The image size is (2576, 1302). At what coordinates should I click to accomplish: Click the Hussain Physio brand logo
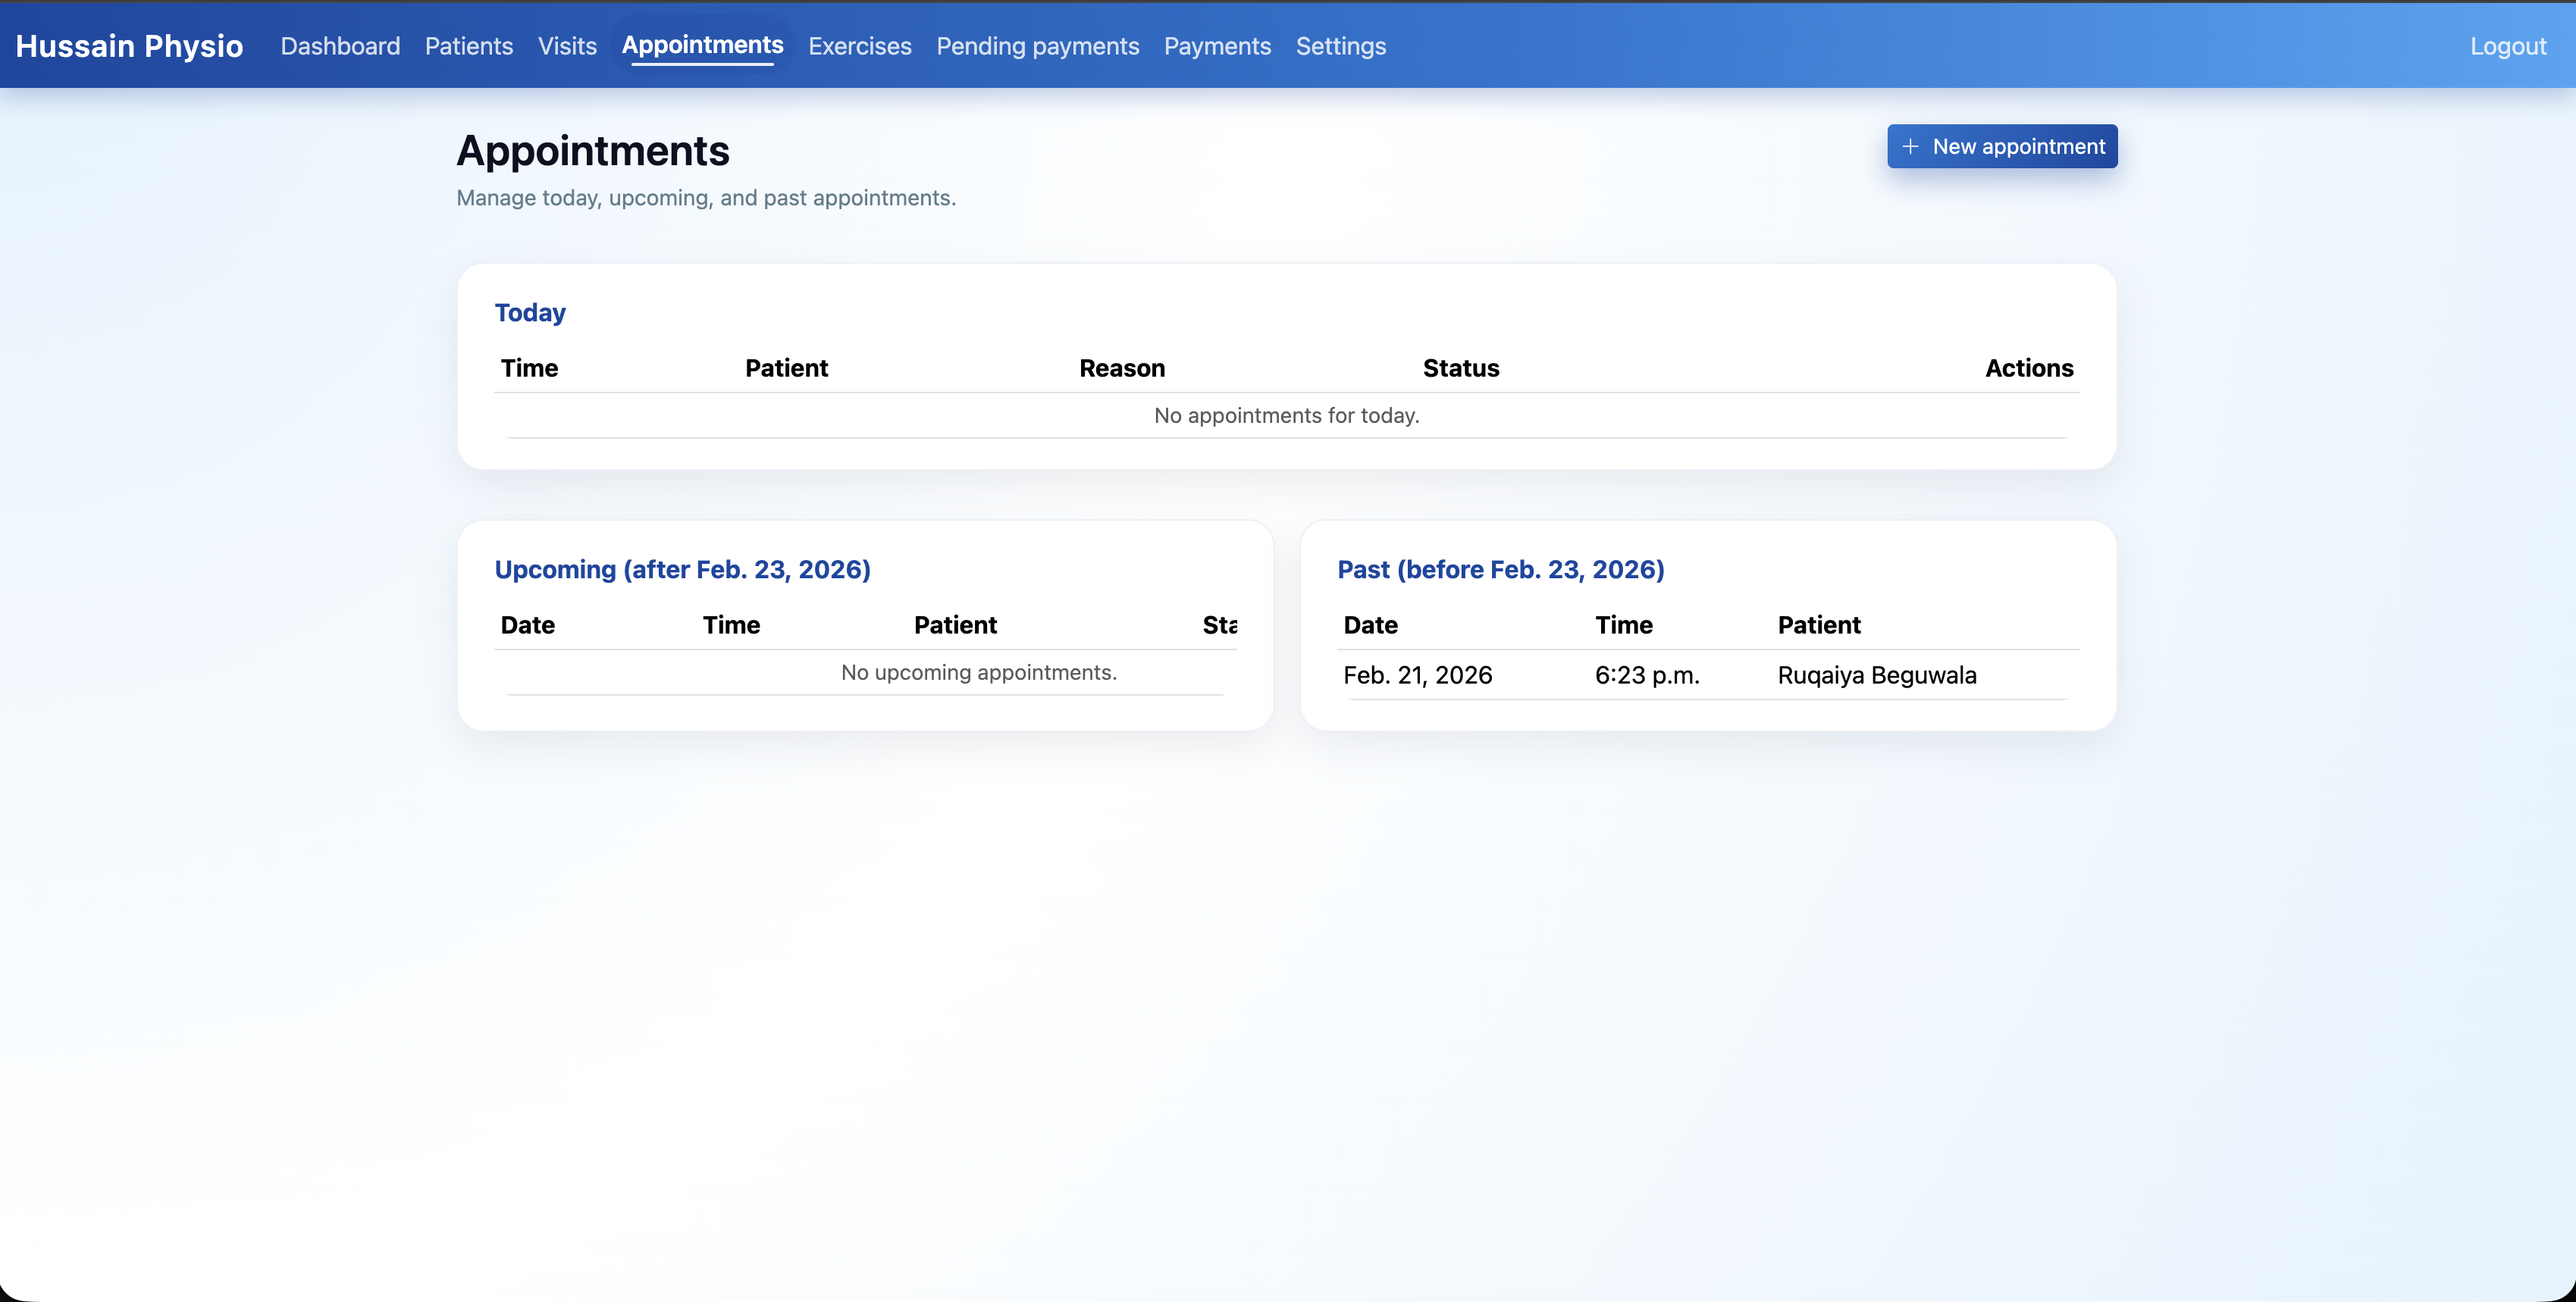click(x=130, y=46)
